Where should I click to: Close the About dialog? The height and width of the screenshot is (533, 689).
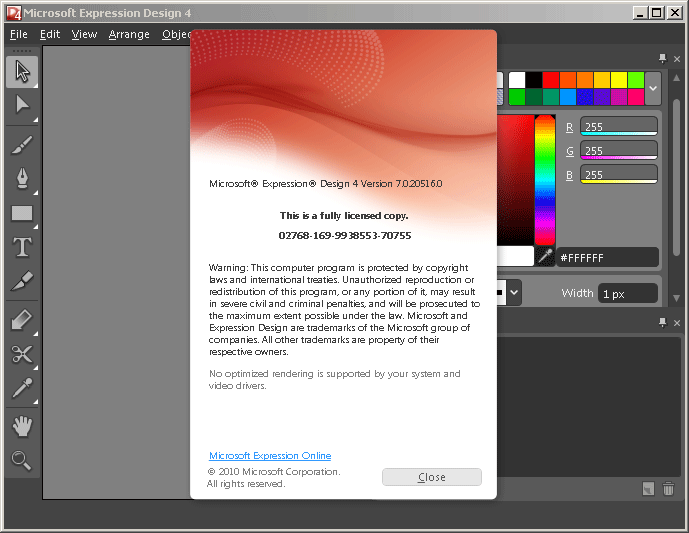[432, 477]
